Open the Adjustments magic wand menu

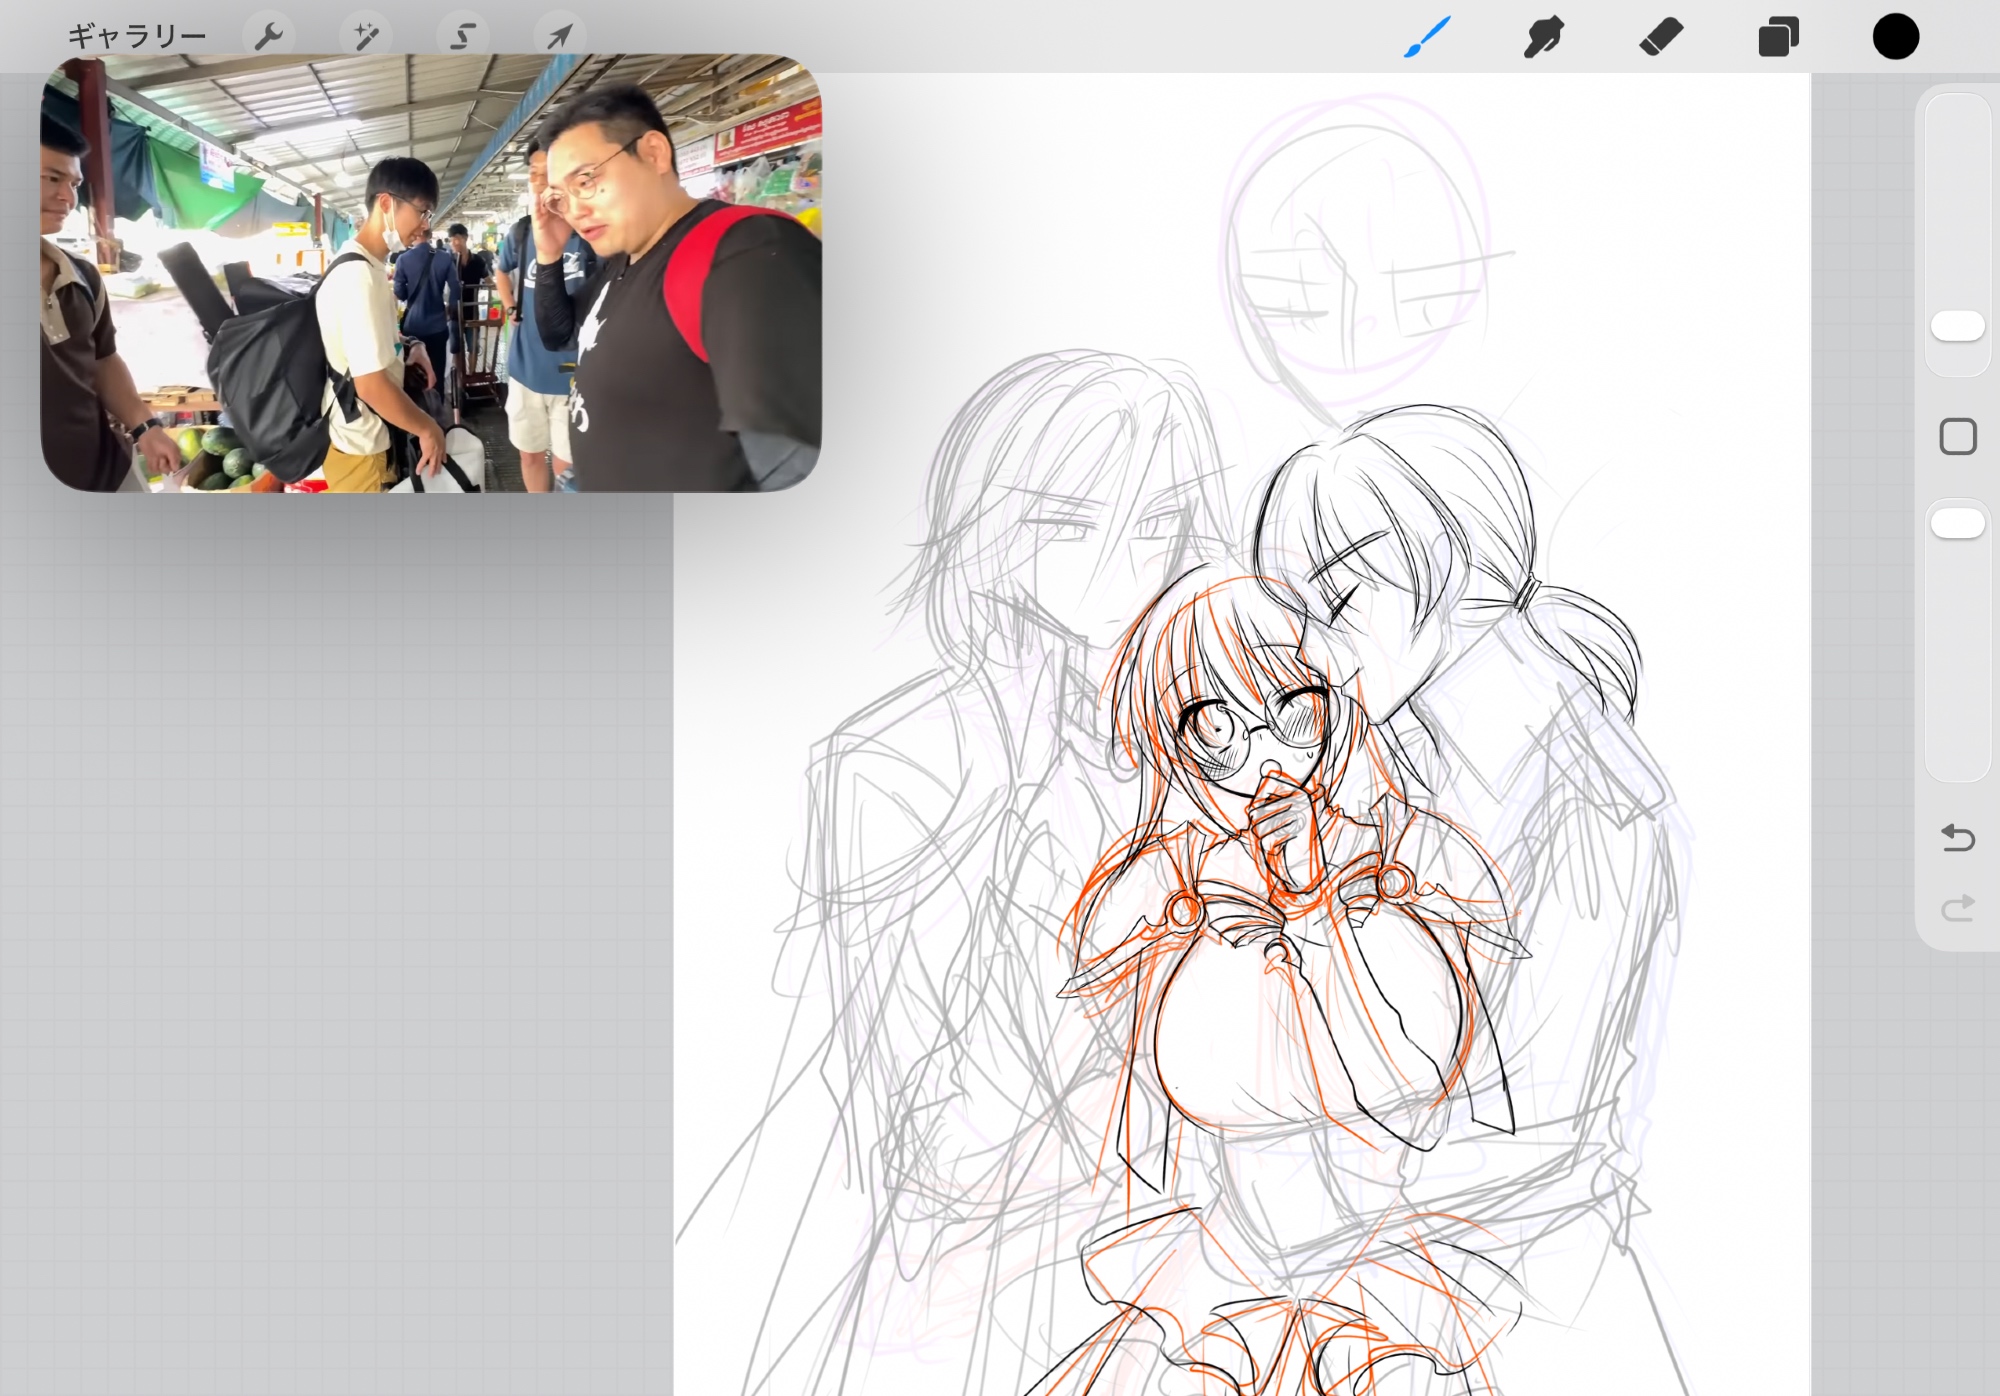click(x=365, y=37)
